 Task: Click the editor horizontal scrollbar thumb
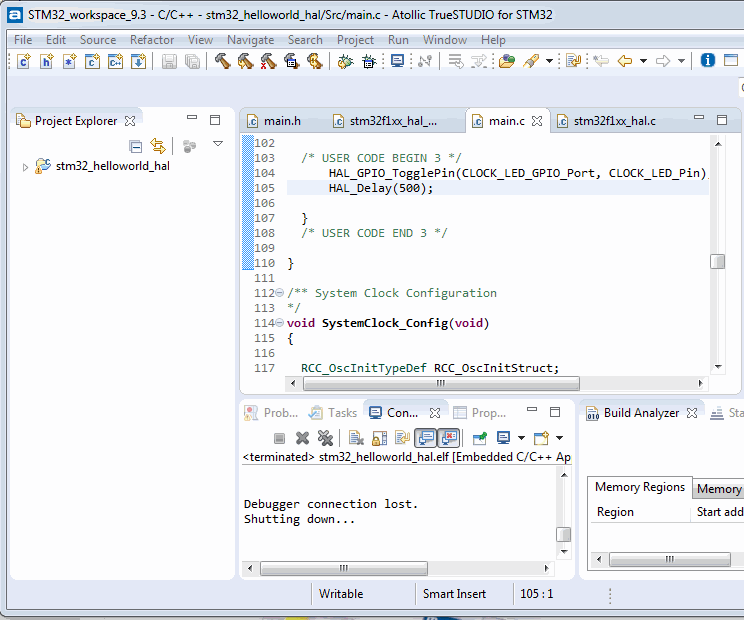(441, 383)
